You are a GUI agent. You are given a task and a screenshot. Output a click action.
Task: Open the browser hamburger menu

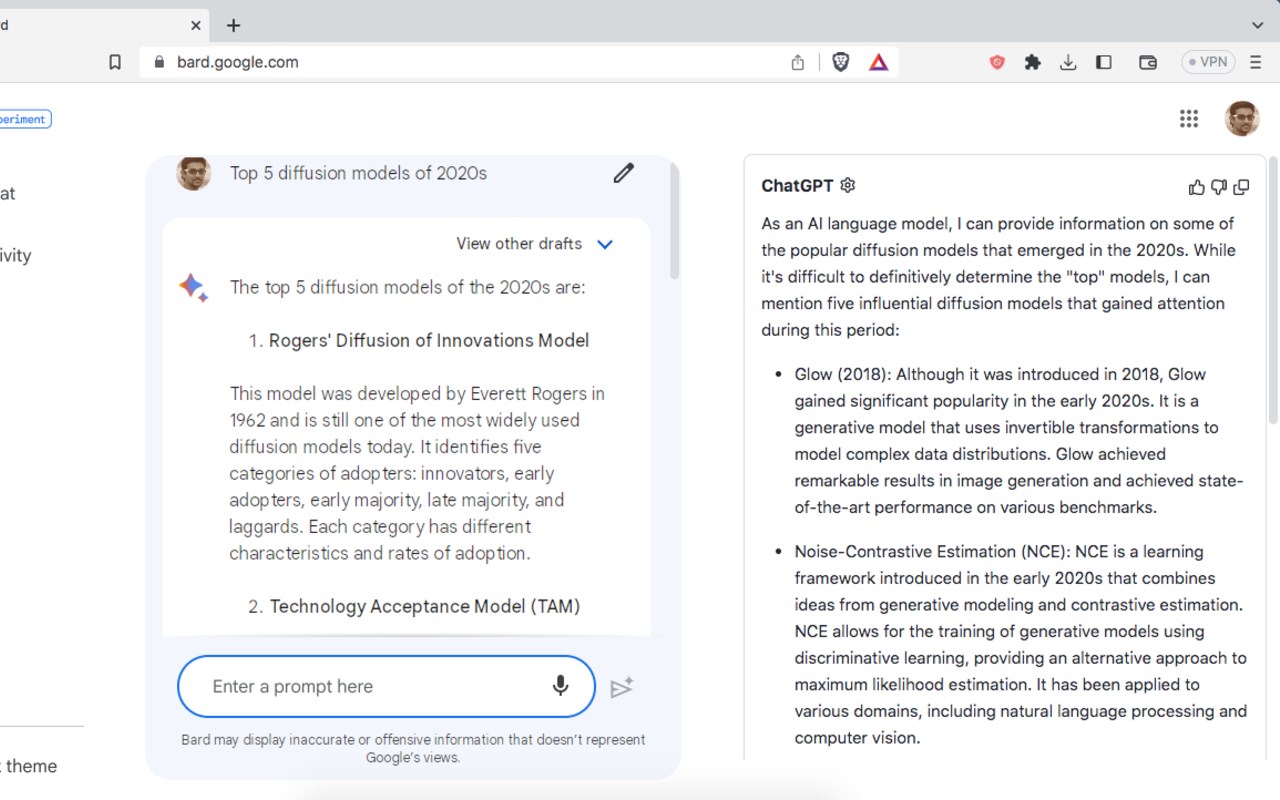click(1257, 62)
